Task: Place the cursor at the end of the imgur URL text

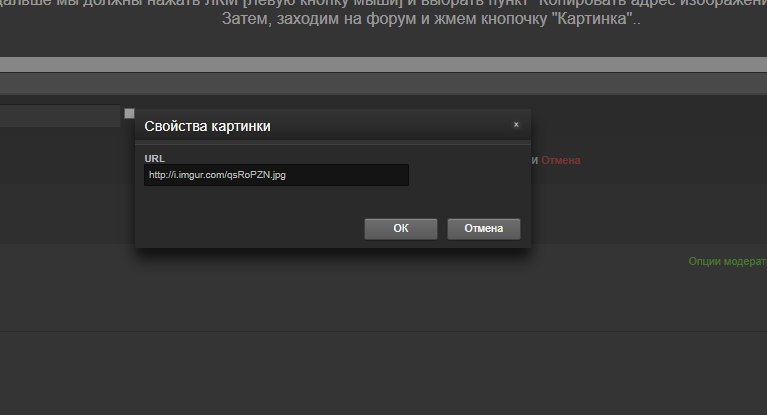Action: coord(286,175)
